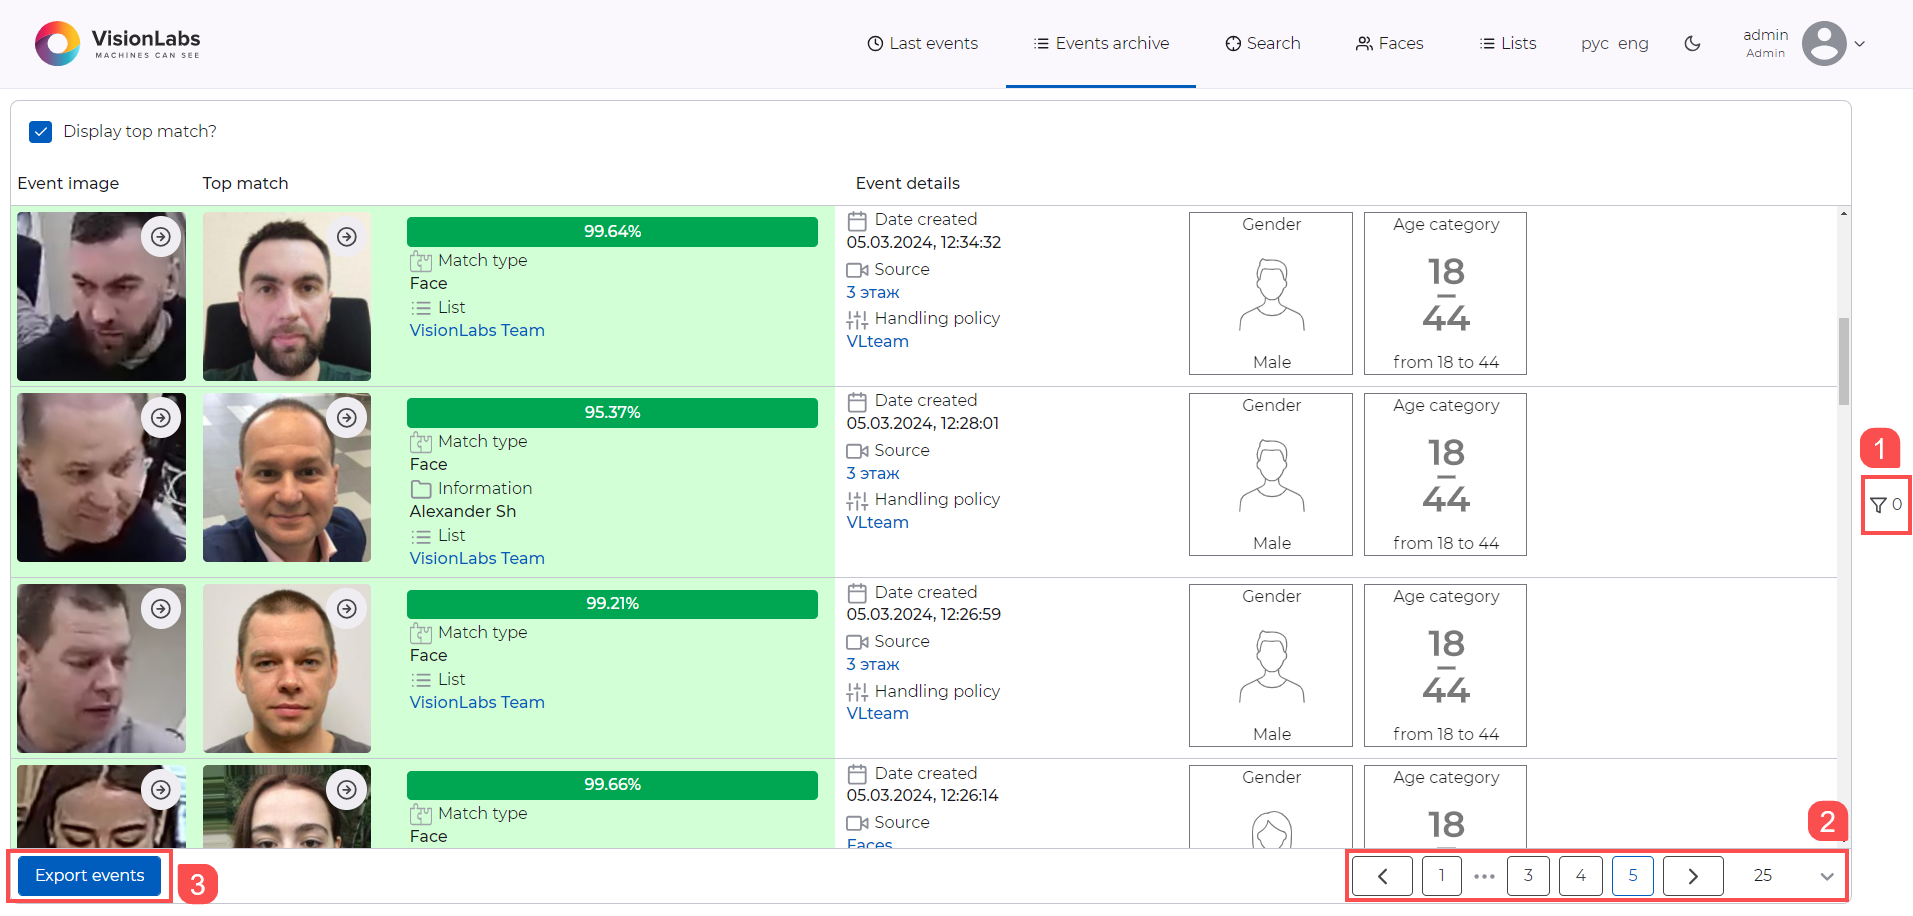
Task: Click the calendar icon next to Date created
Action: pyautogui.click(x=857, y=219)
